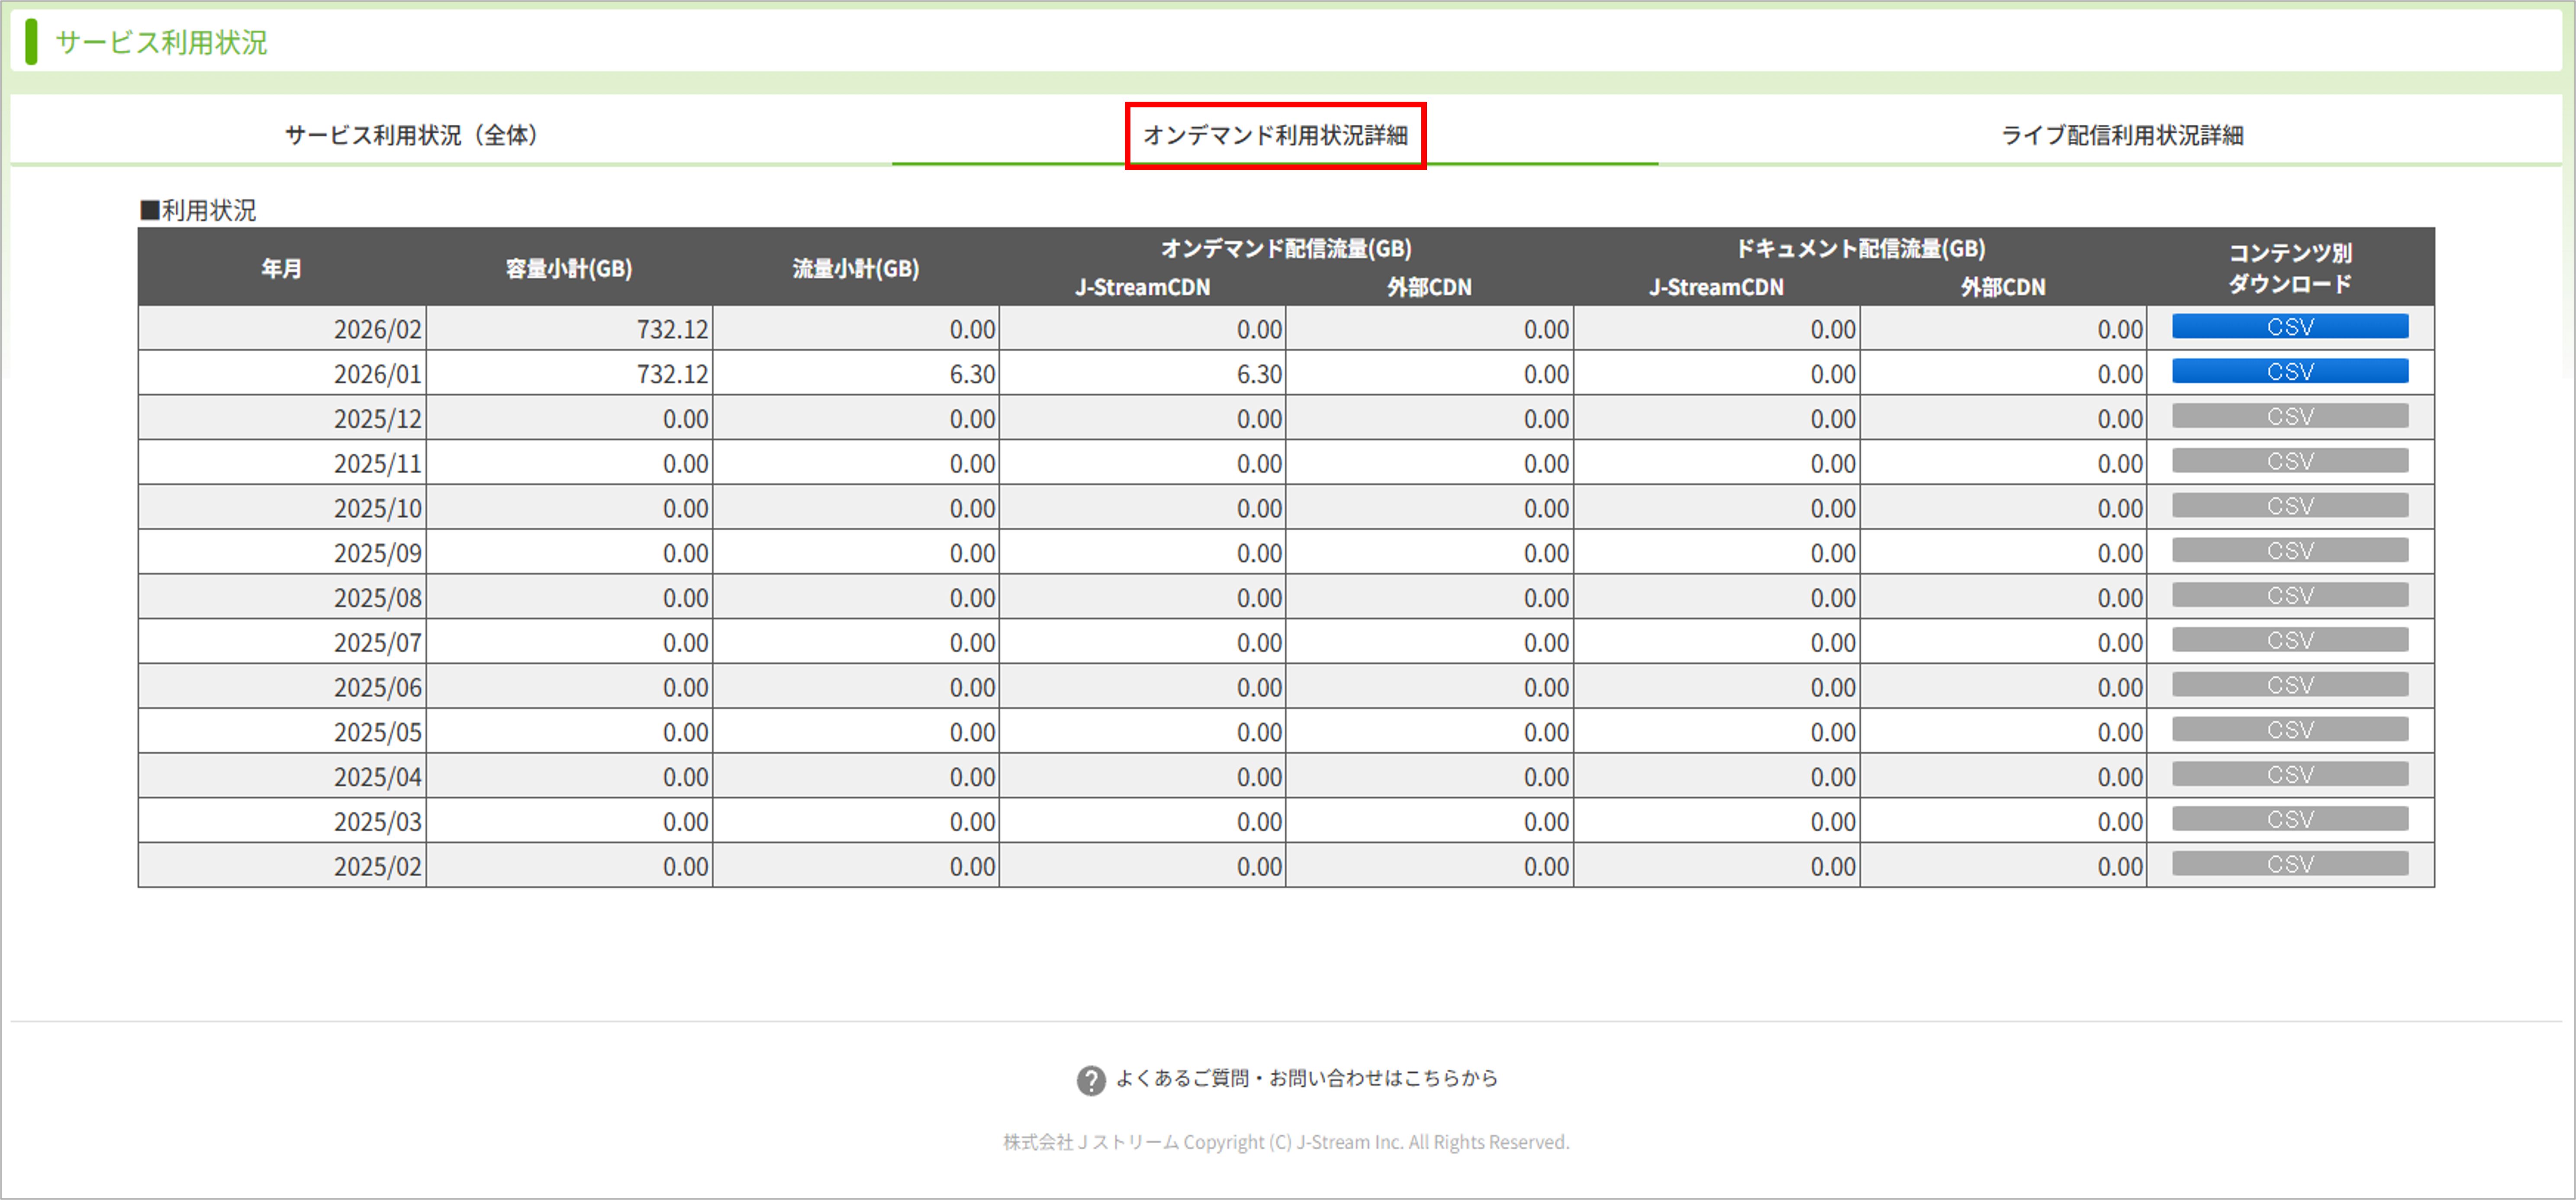
Task: Click the 732.12 capacity value for 2026/02
Action: coord(672,329)
